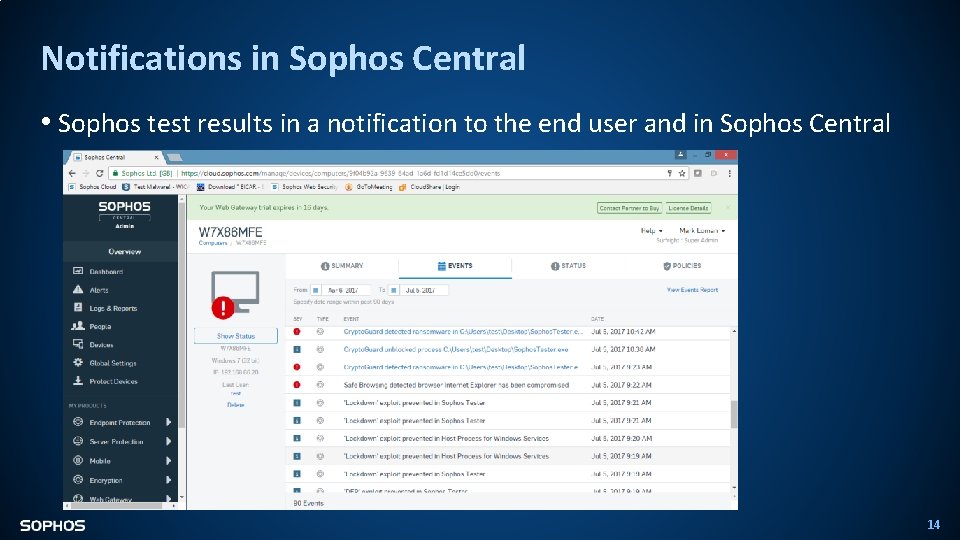Expand the Endpoint Protection submenu arrow
Screen dimensions: 960x540
click(168, 422)
